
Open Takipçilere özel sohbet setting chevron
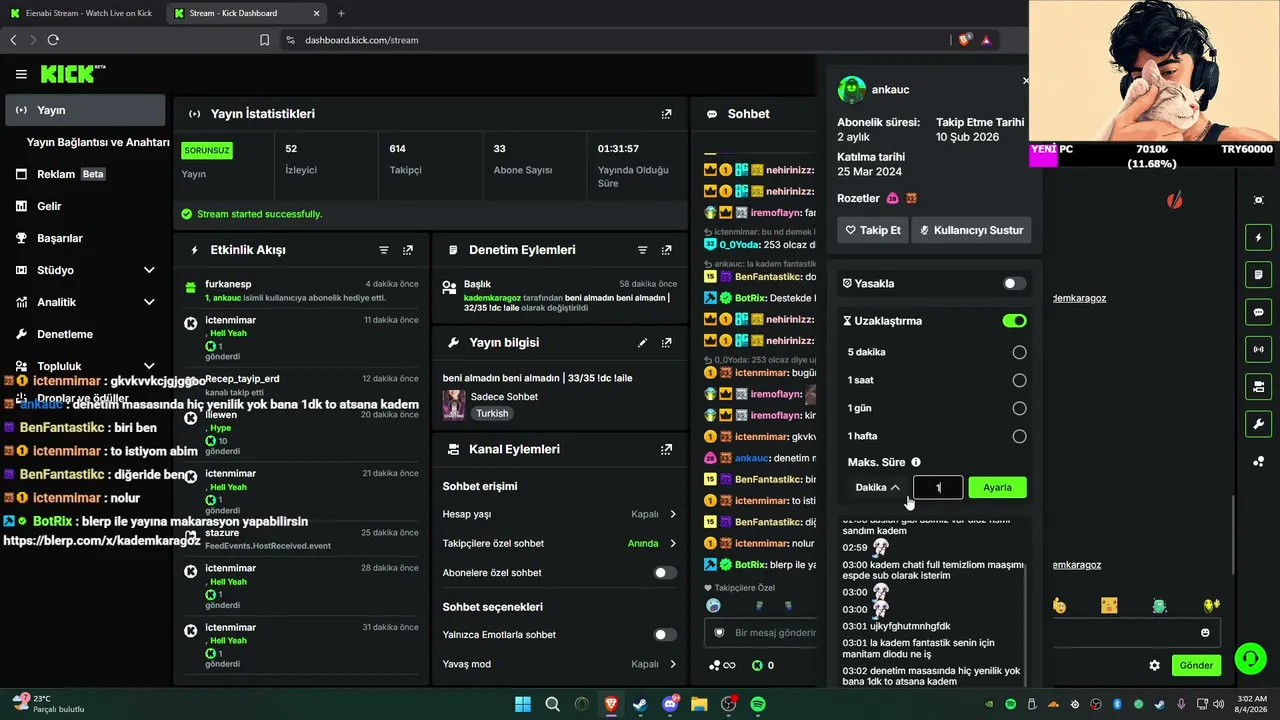(673, 544)
